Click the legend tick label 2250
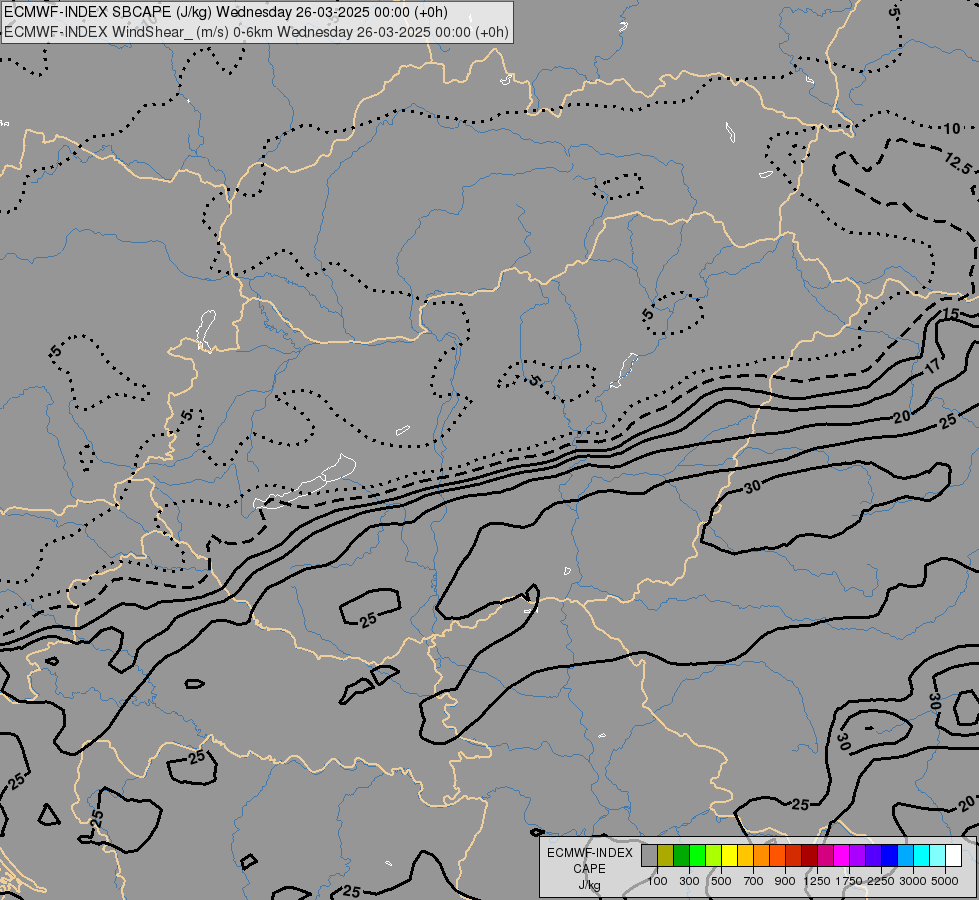Image resolution: width=979 pixels, height=900 pixels. click(881, 881)
